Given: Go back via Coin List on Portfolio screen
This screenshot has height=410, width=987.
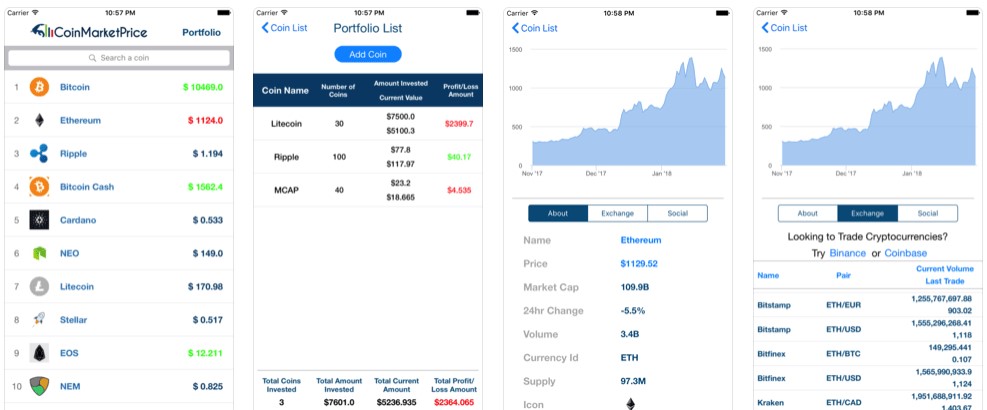Looking at the screenshot, I should (285, 28).
